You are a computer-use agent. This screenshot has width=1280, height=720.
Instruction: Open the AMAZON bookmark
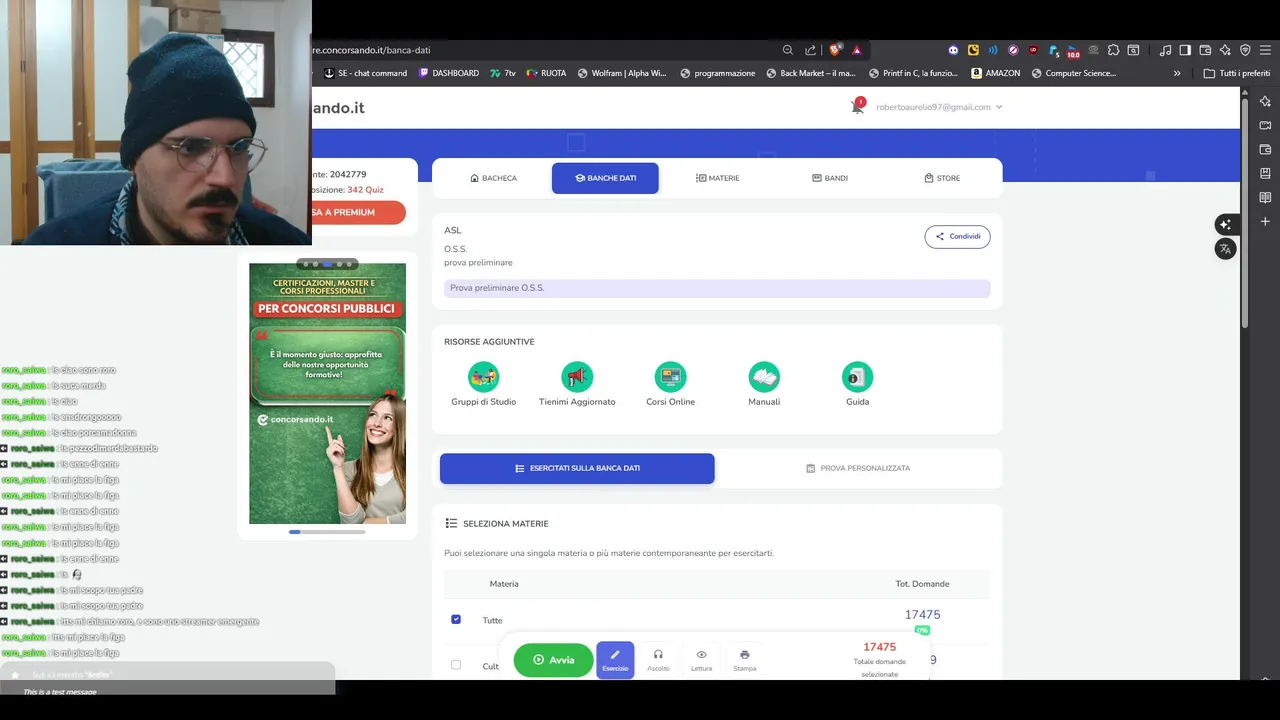pos(996,73)
